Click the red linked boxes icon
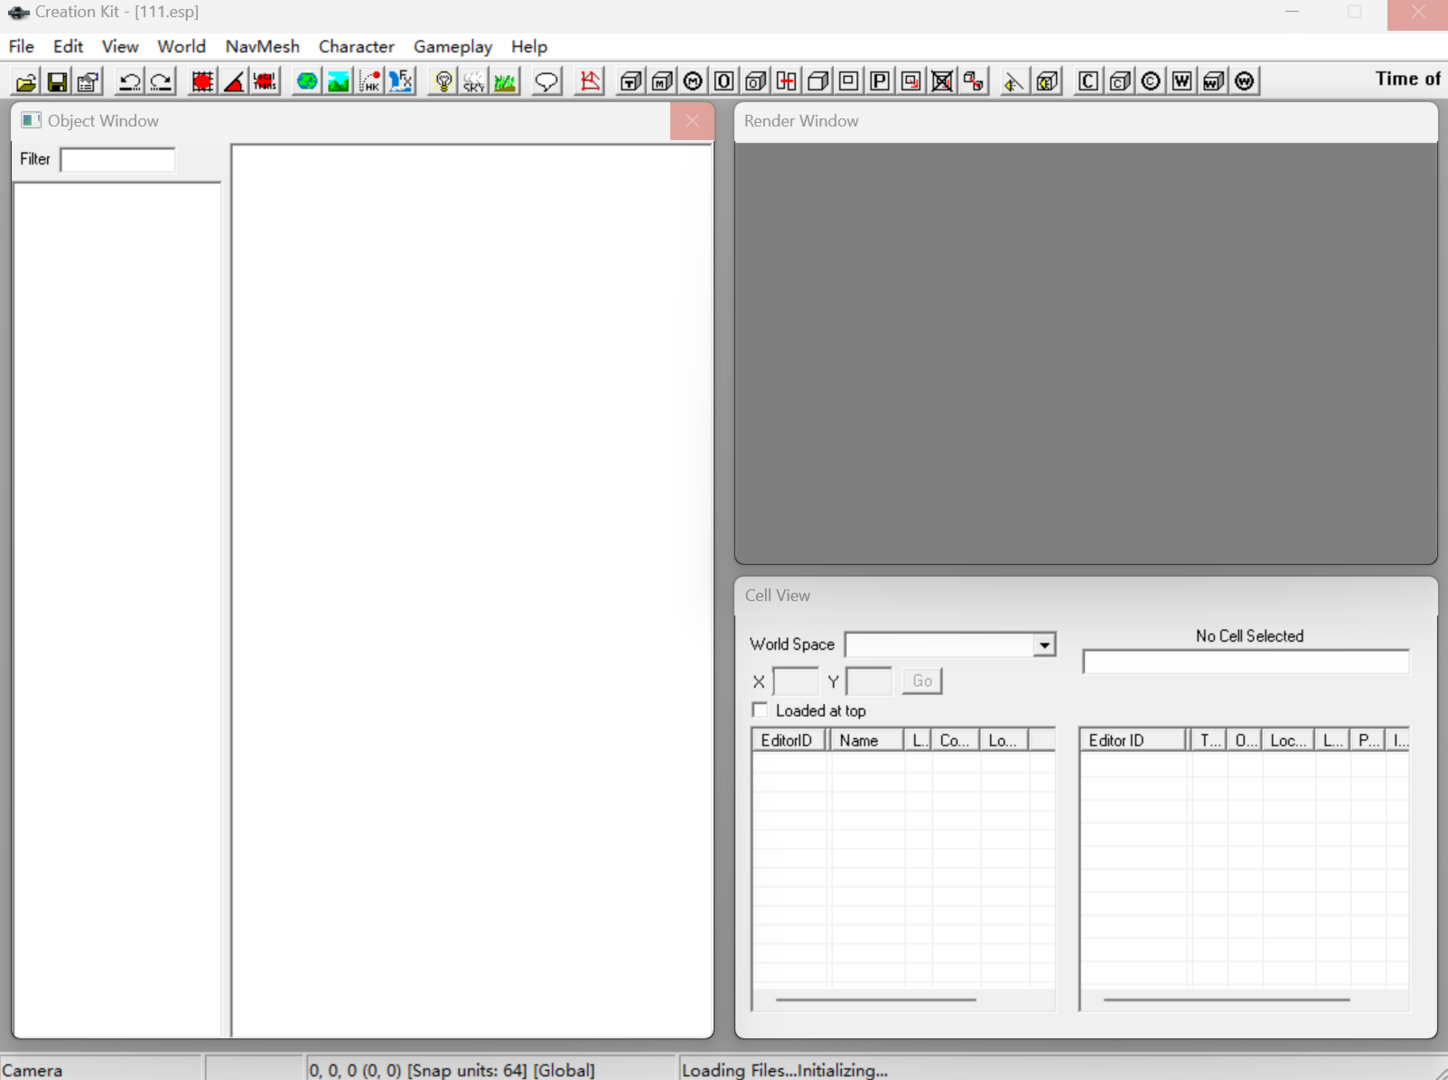1448x1080 pixels. [973, 81]
